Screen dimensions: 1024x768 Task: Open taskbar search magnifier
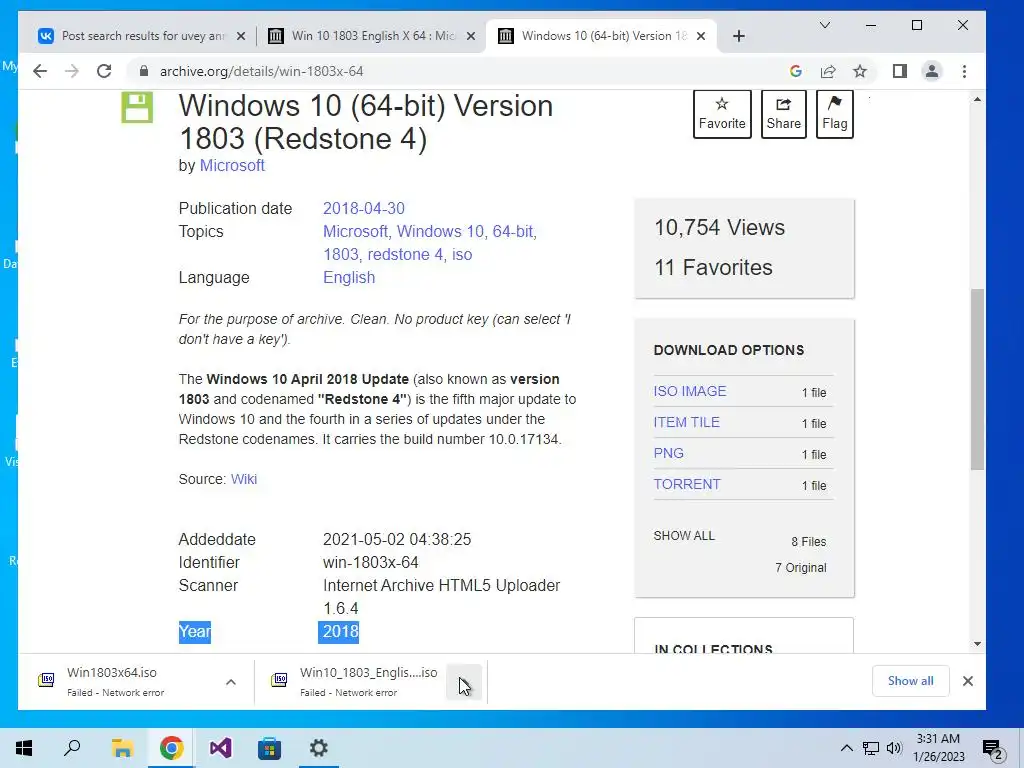[72, 748]
